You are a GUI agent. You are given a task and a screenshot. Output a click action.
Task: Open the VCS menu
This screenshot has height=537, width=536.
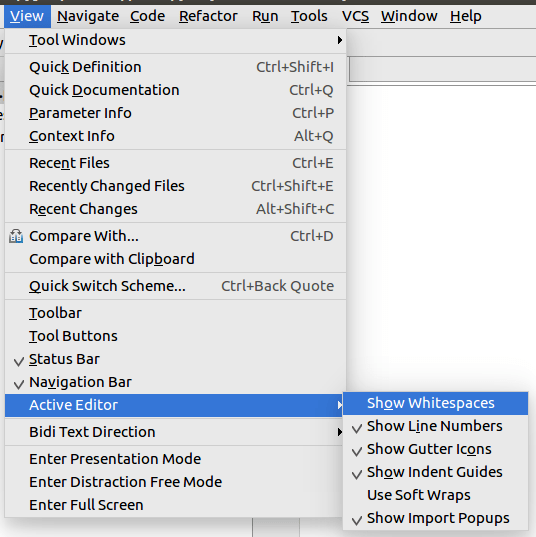tap(356, 16)
